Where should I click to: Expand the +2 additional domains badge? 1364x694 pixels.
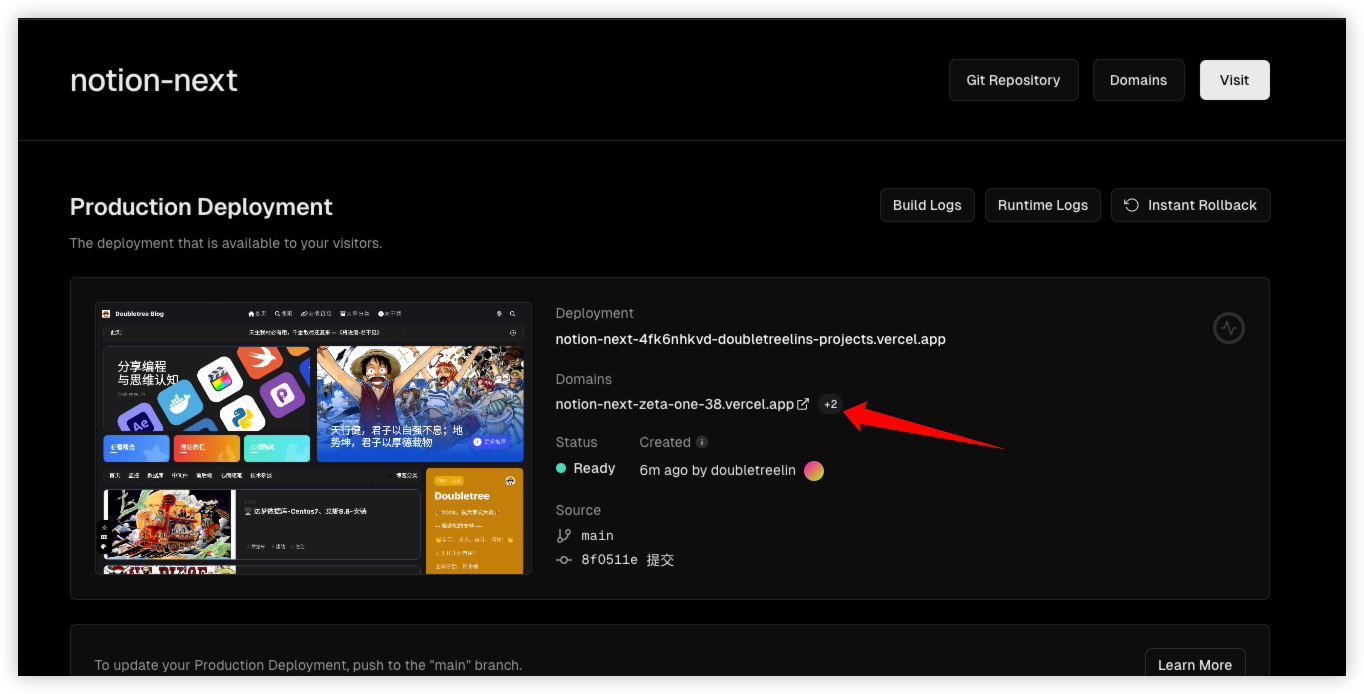(x=831, y=404)
